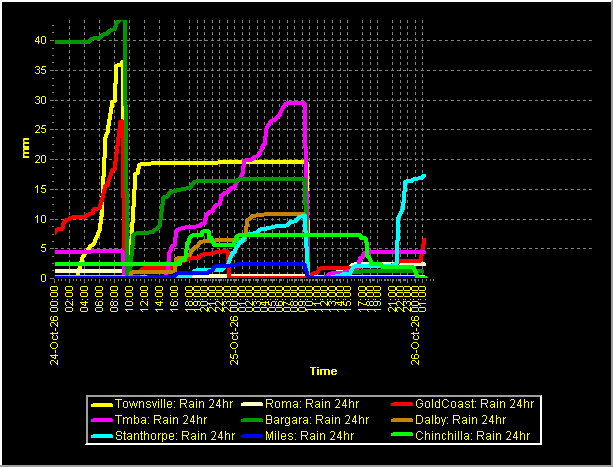Select the 'Roma: Rain 24hr' legend label
This screenshot has width=613, height=467.
312,404
